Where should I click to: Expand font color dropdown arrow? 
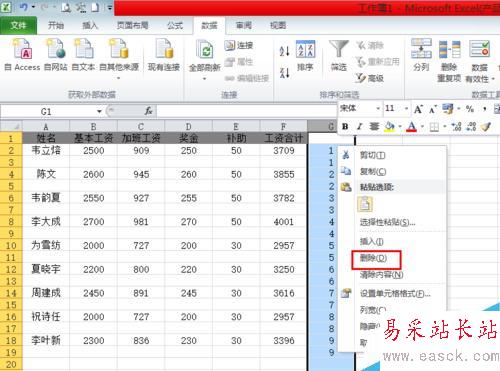422,127
